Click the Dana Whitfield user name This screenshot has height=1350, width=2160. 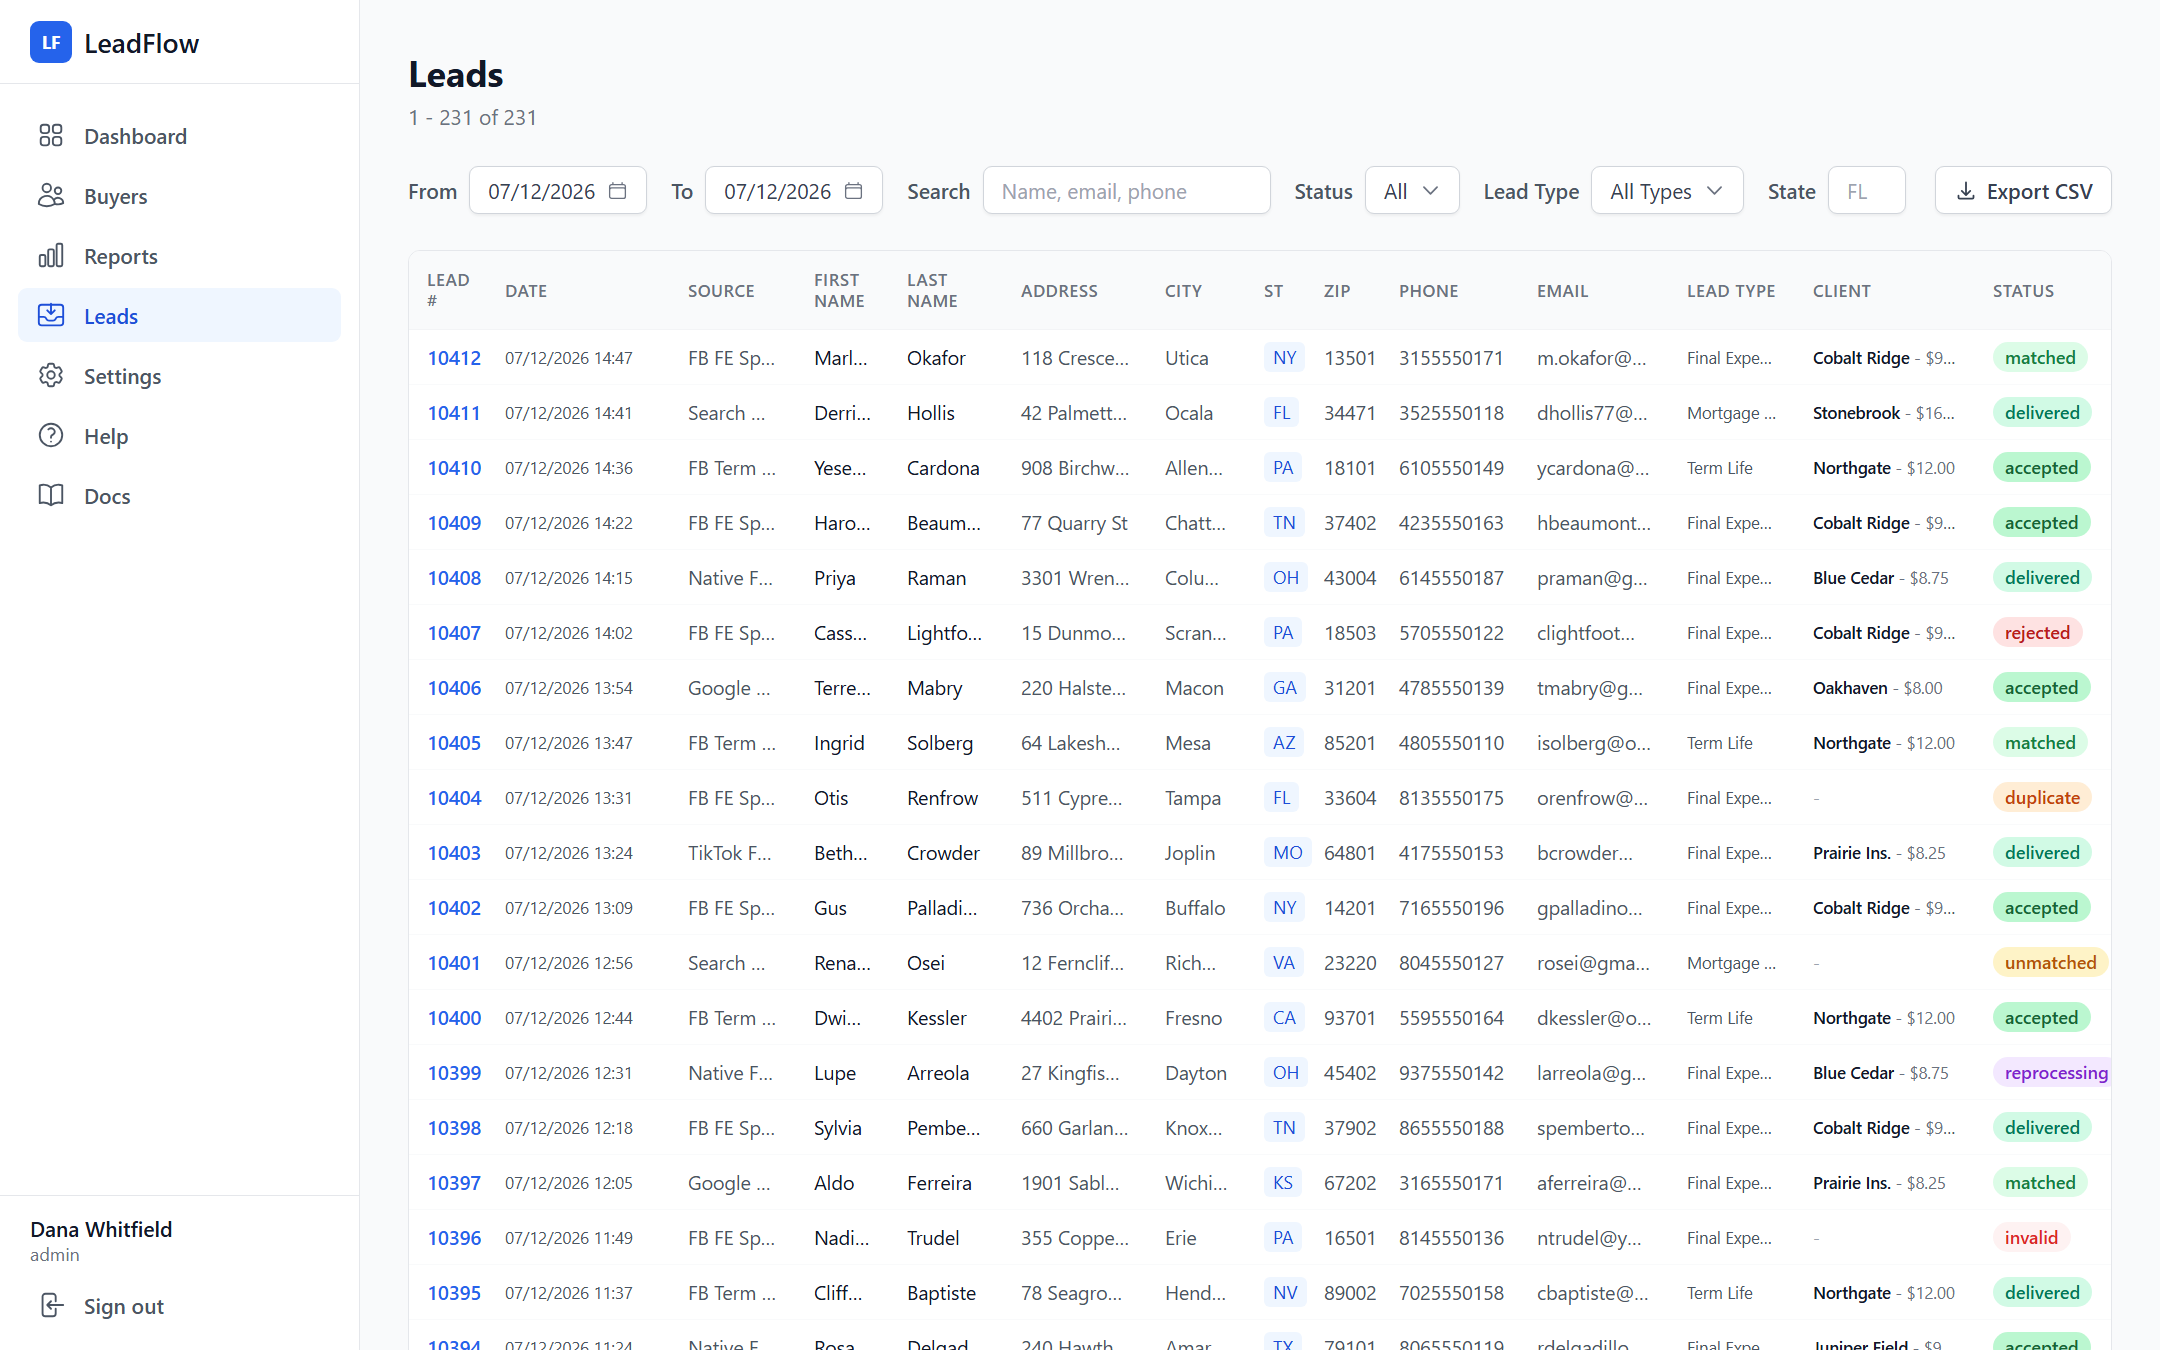coord(101,1229)
